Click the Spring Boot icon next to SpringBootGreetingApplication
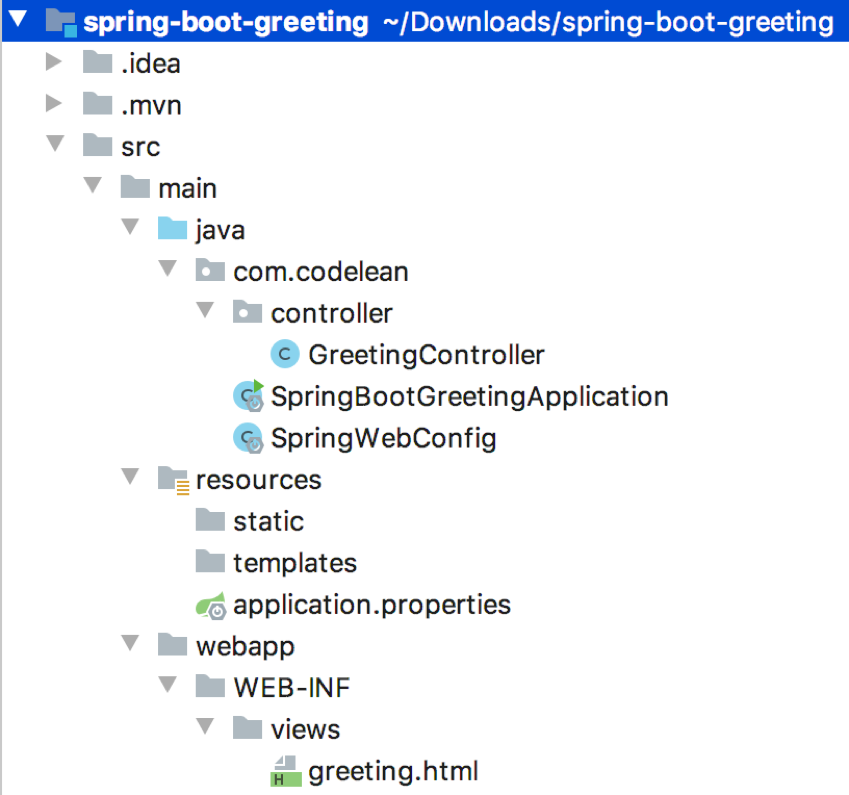The width and height of the screenshot is (849, 795). (247, 396)
